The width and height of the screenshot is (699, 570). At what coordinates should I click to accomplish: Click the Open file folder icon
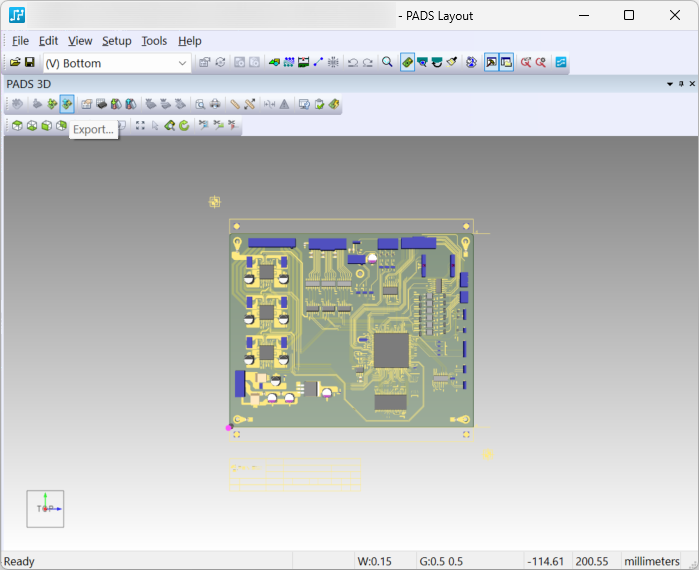tap(15, 62)
